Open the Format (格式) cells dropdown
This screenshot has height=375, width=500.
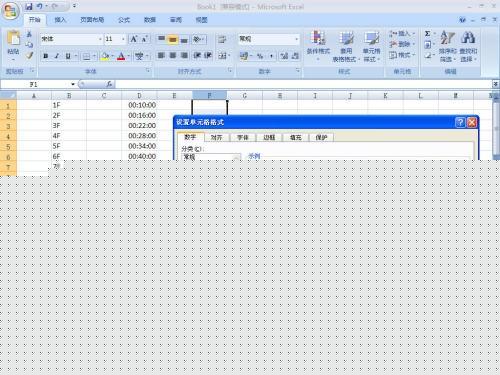click(x=402, y=55)
